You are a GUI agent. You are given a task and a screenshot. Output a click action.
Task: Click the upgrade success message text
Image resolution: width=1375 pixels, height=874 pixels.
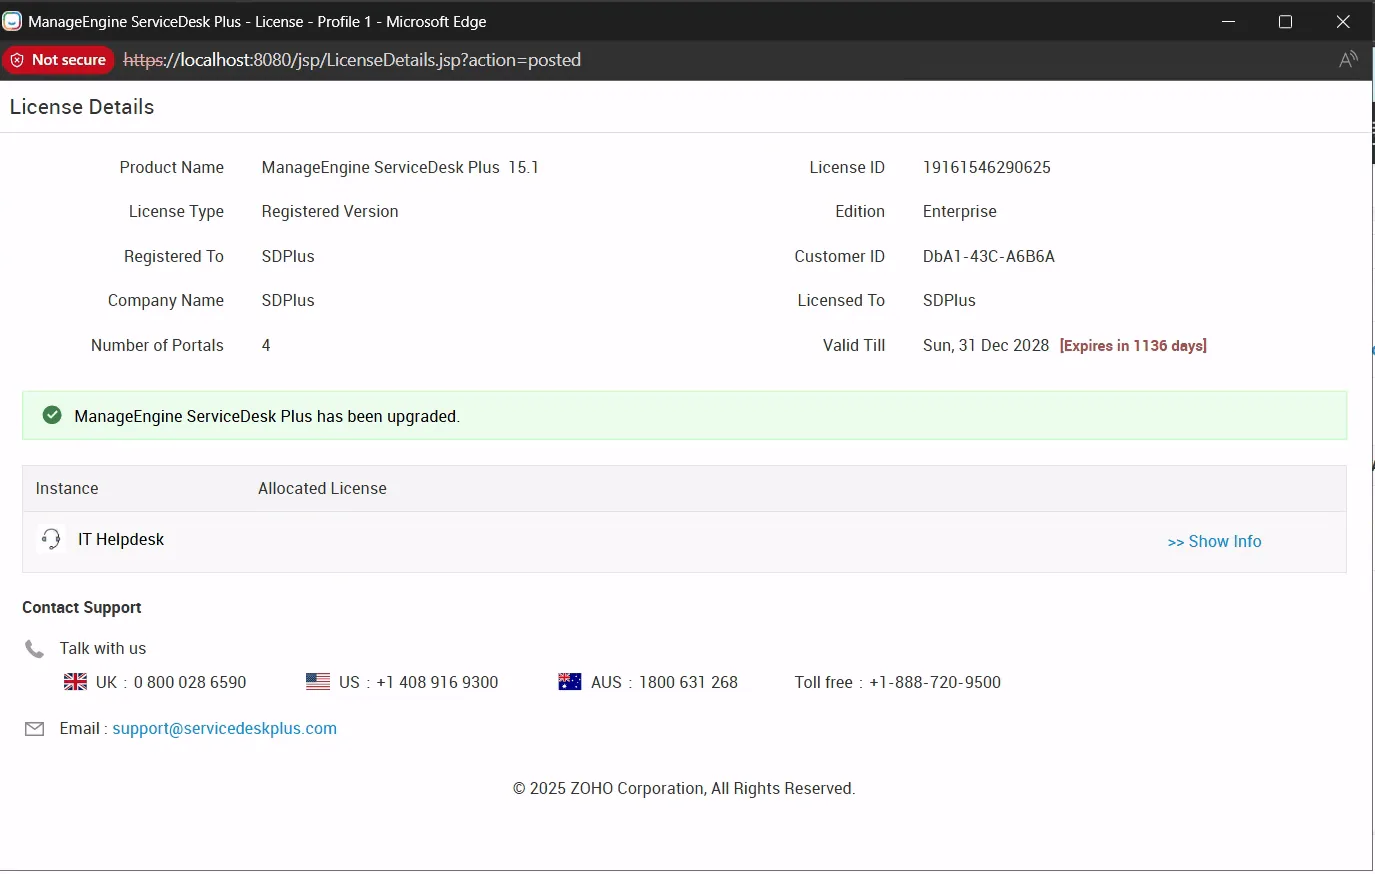click(267, 417)
